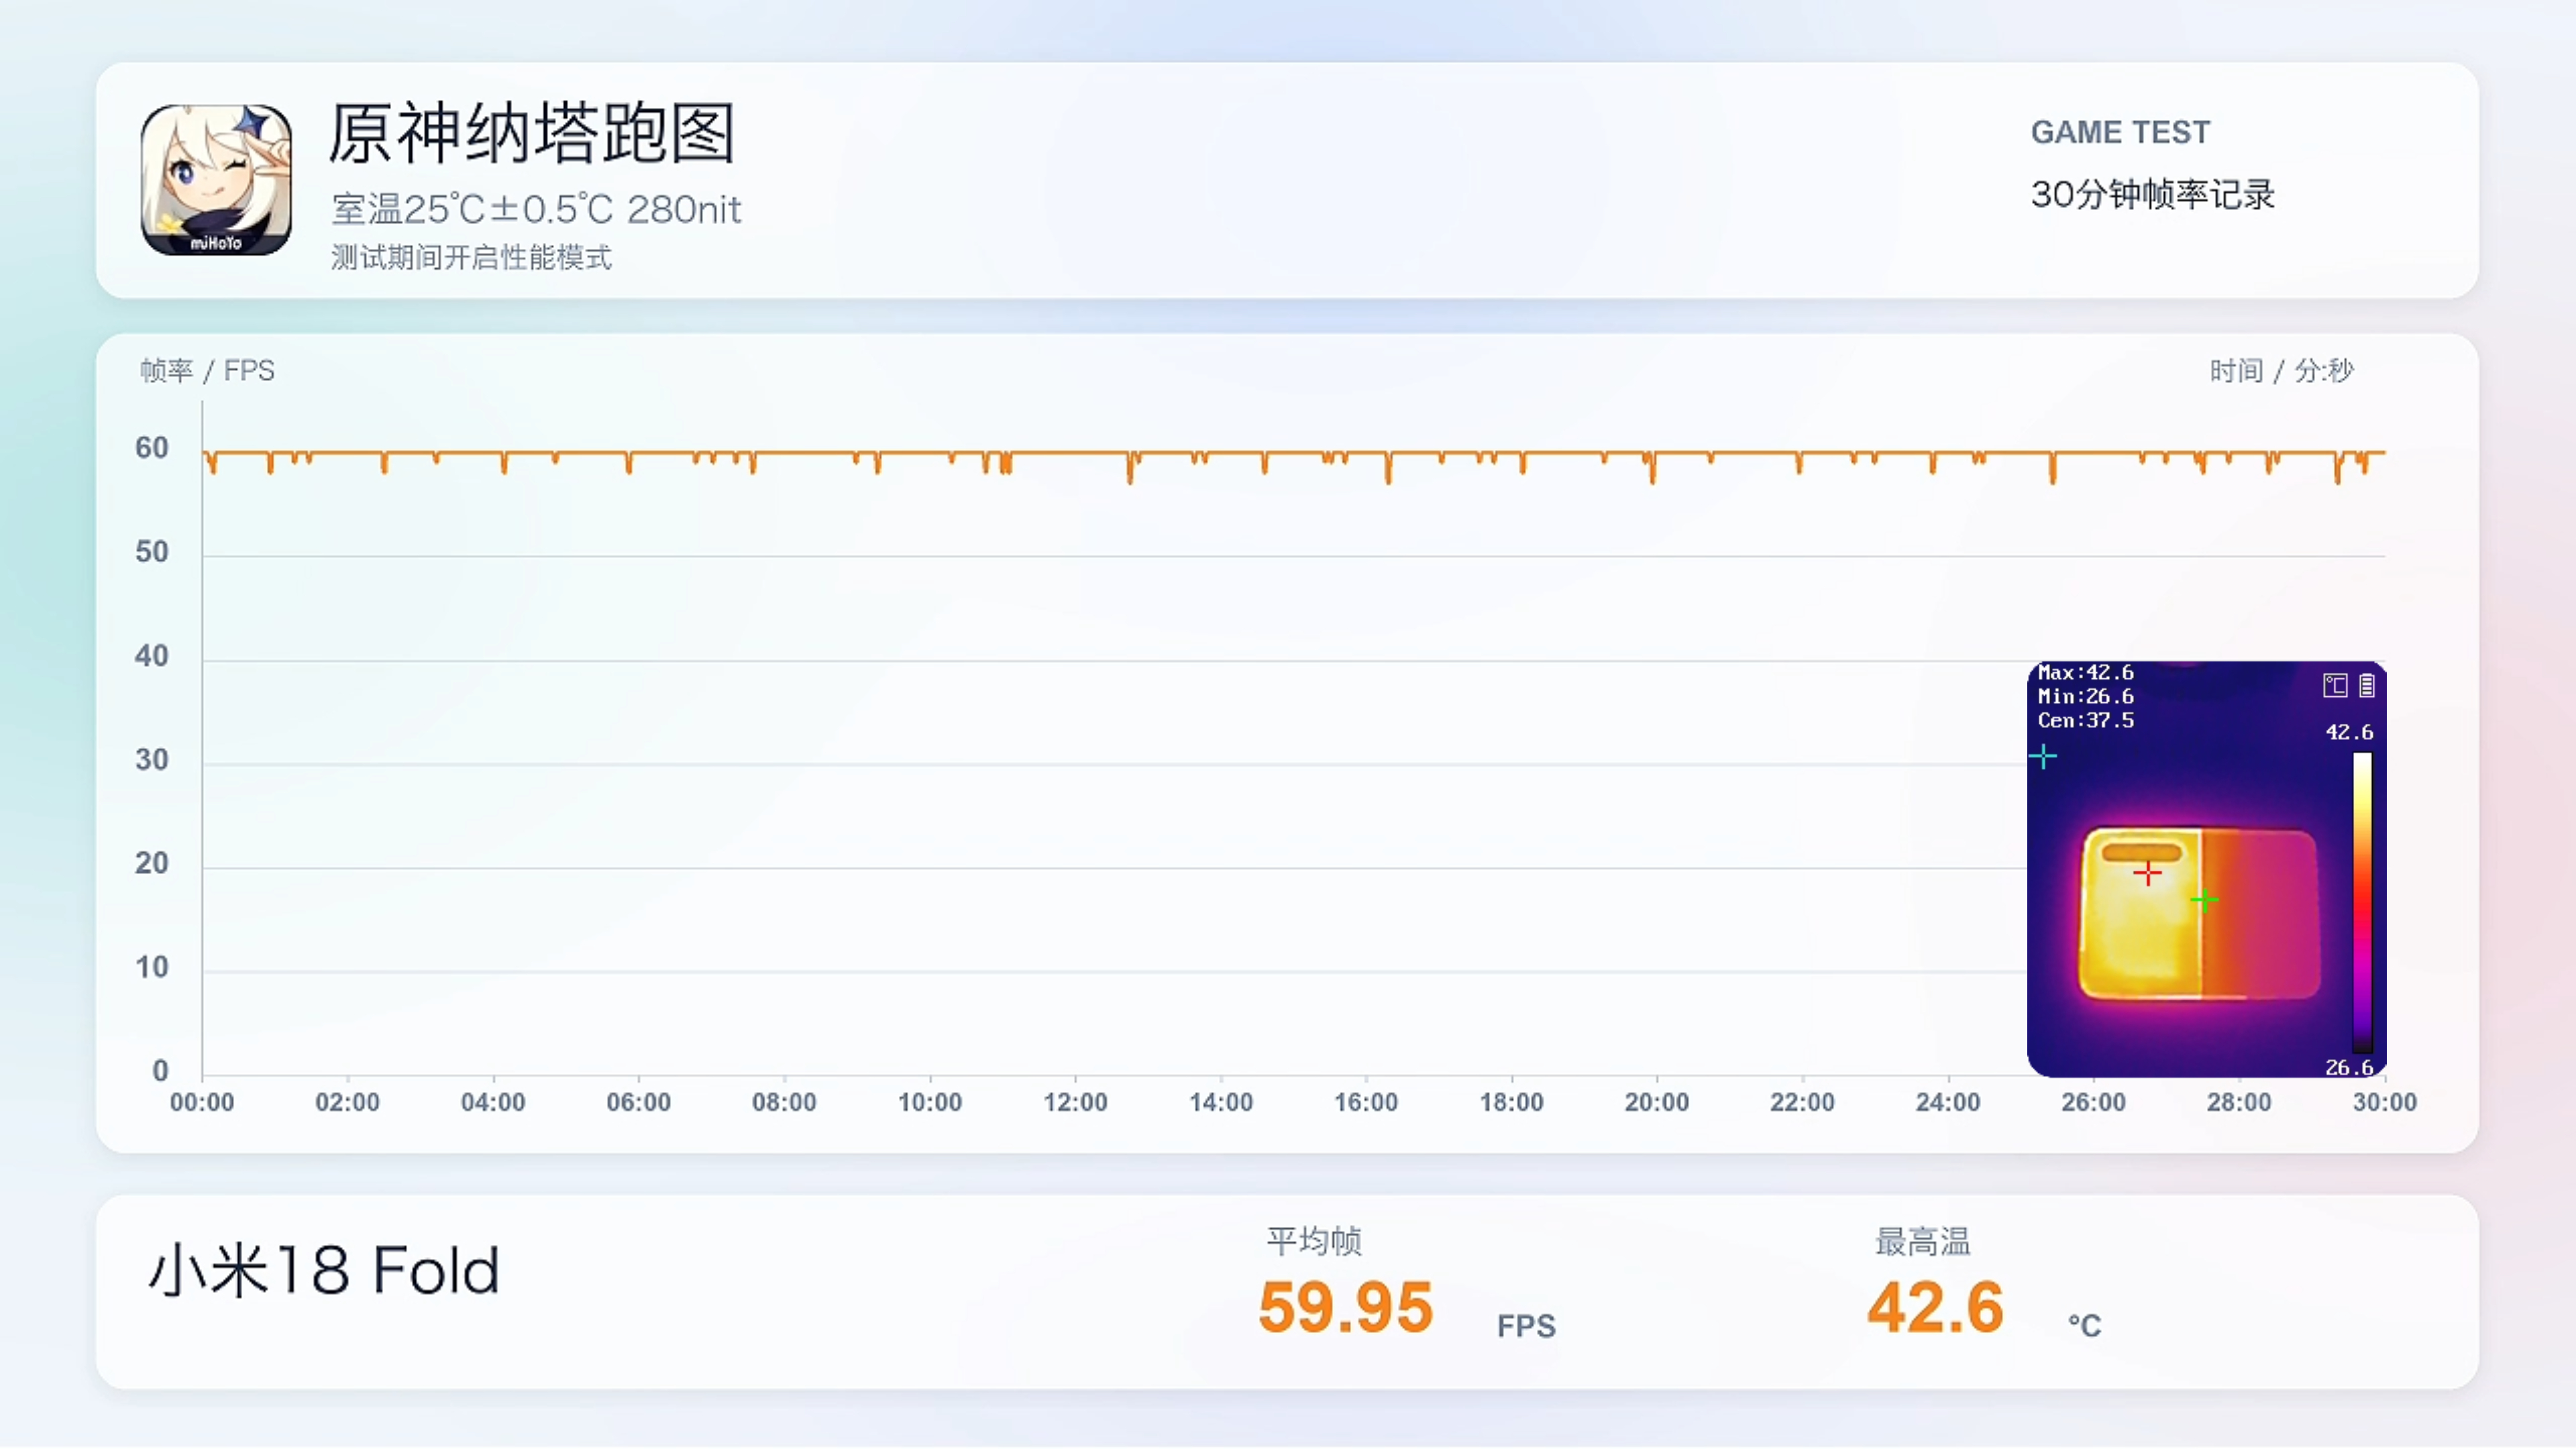Click the note 测试期间开启性能模式
This screenshot has width=2576, height=1449.
click(471, 258)
